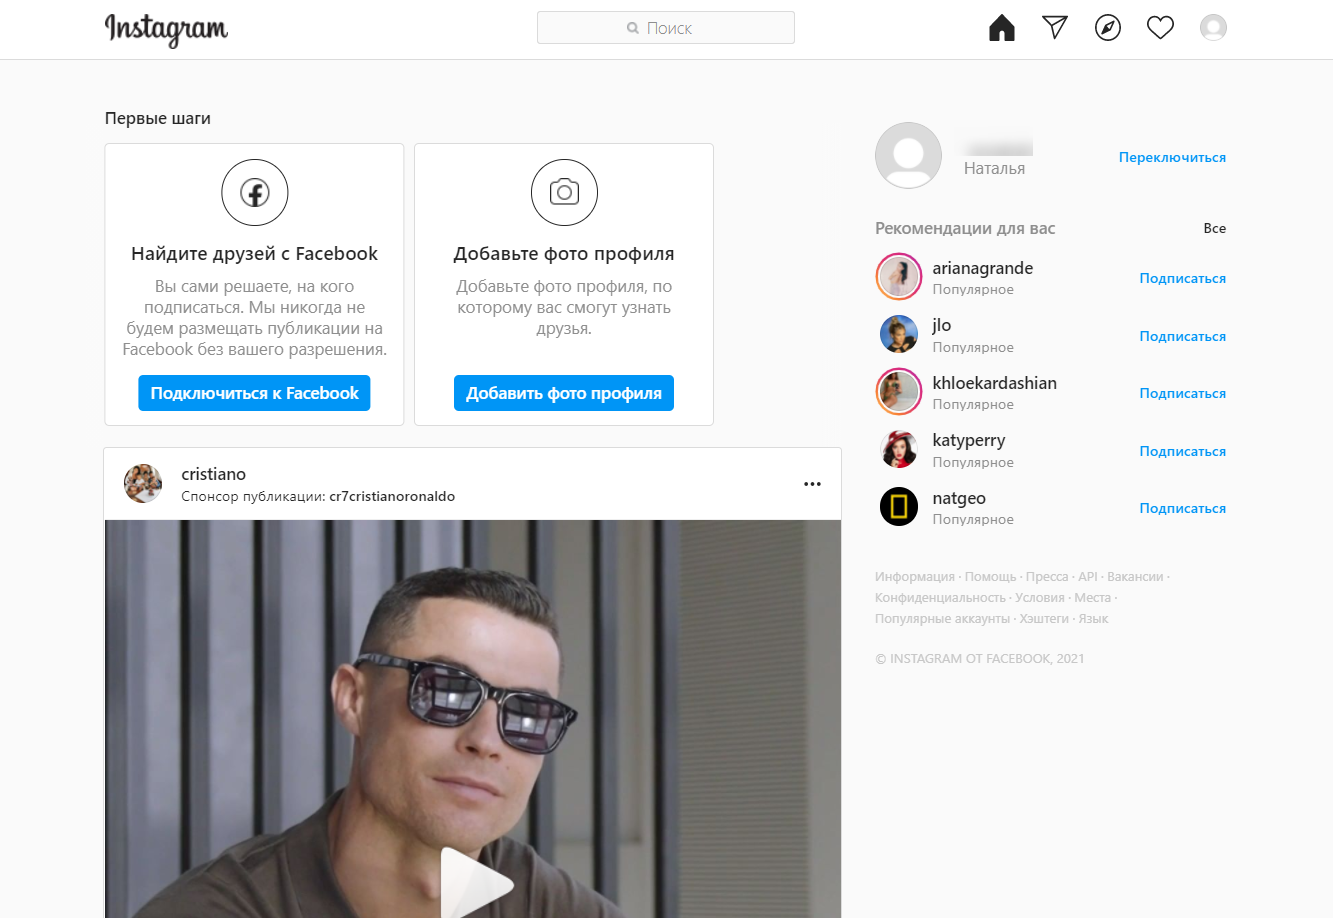Click the Facebook circle icon

coord(255,192)
